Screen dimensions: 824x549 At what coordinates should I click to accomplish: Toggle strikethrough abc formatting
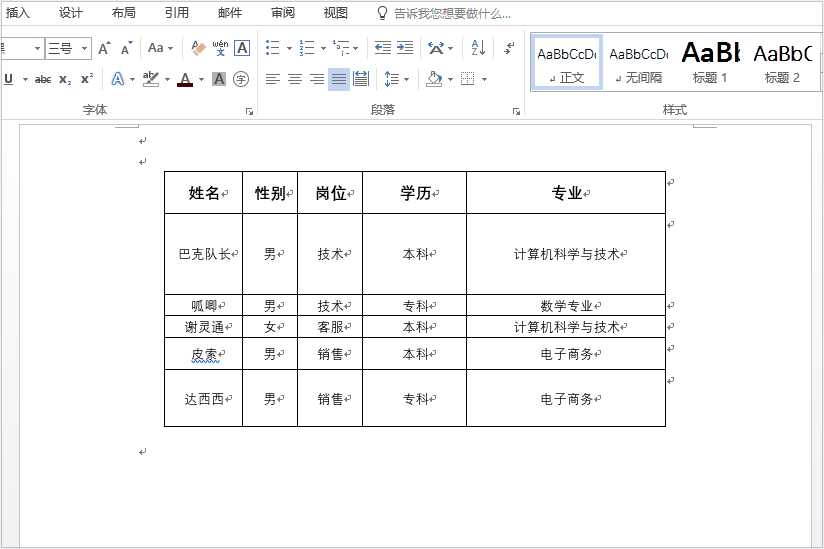pos(43,79)
